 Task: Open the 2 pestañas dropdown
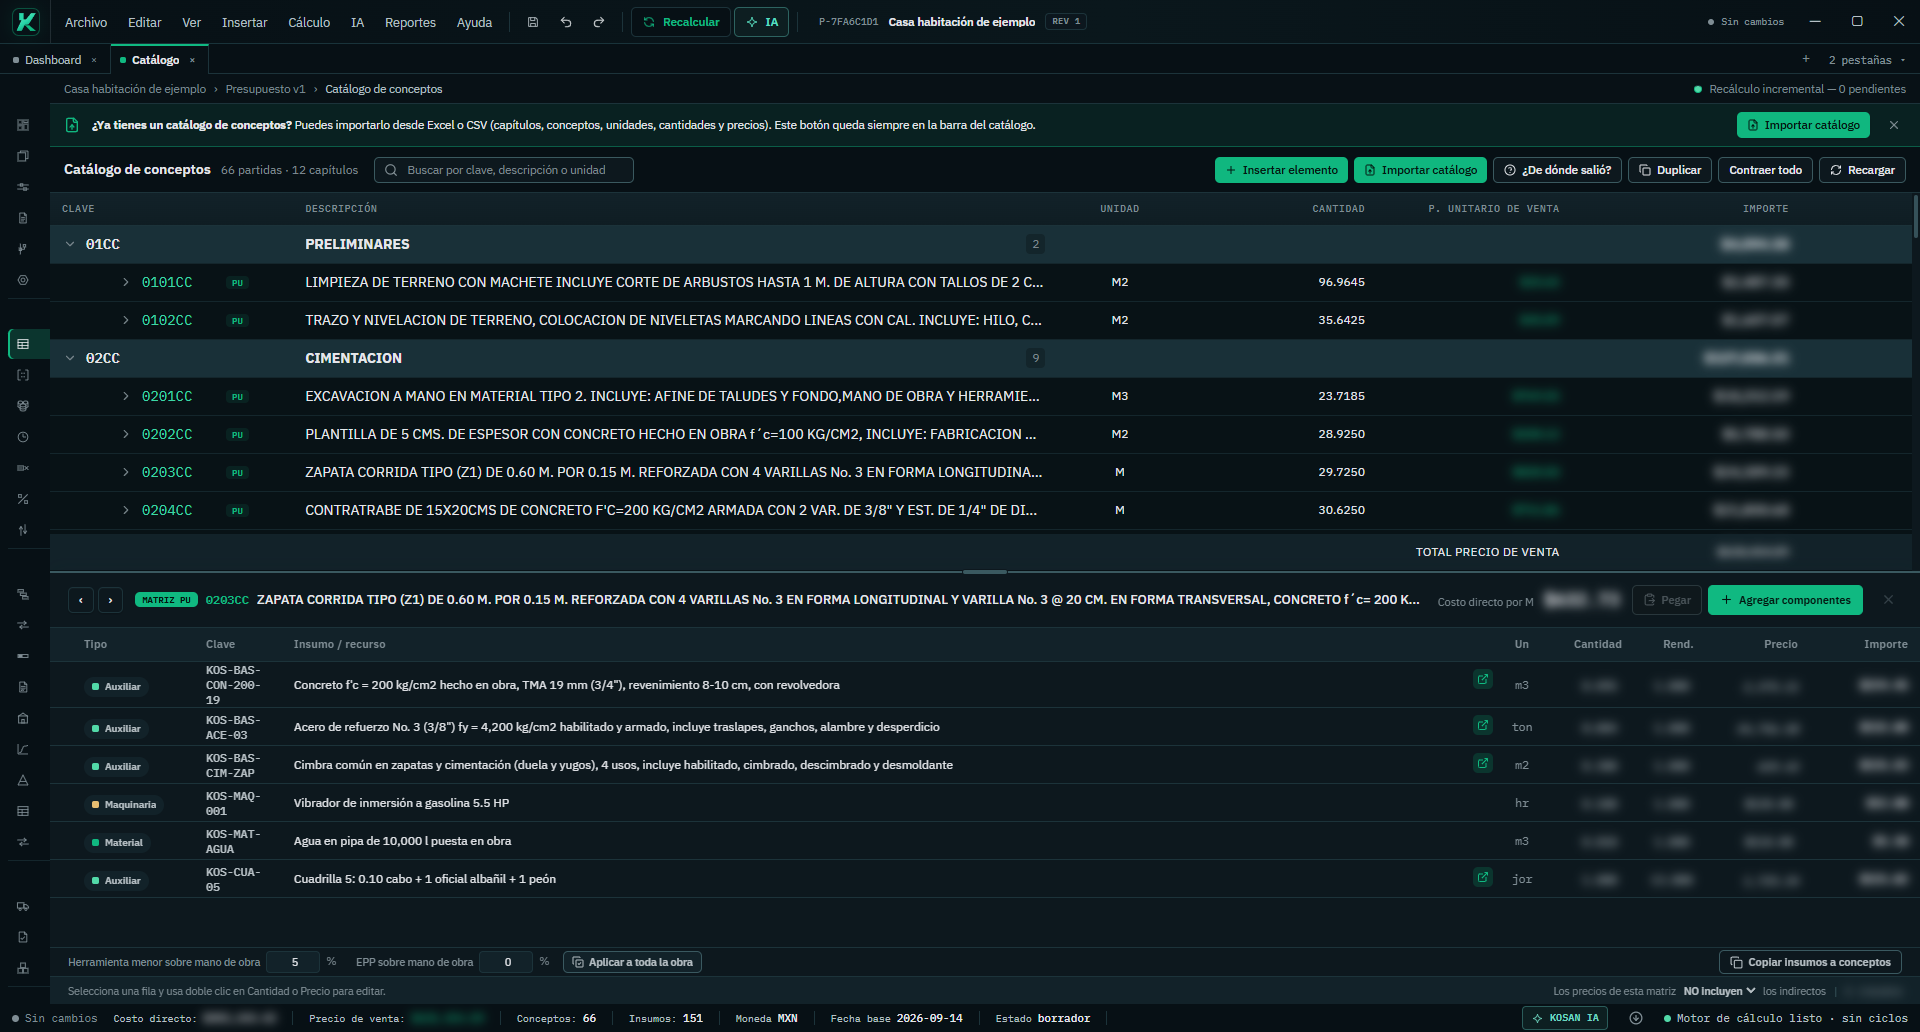1866,60
